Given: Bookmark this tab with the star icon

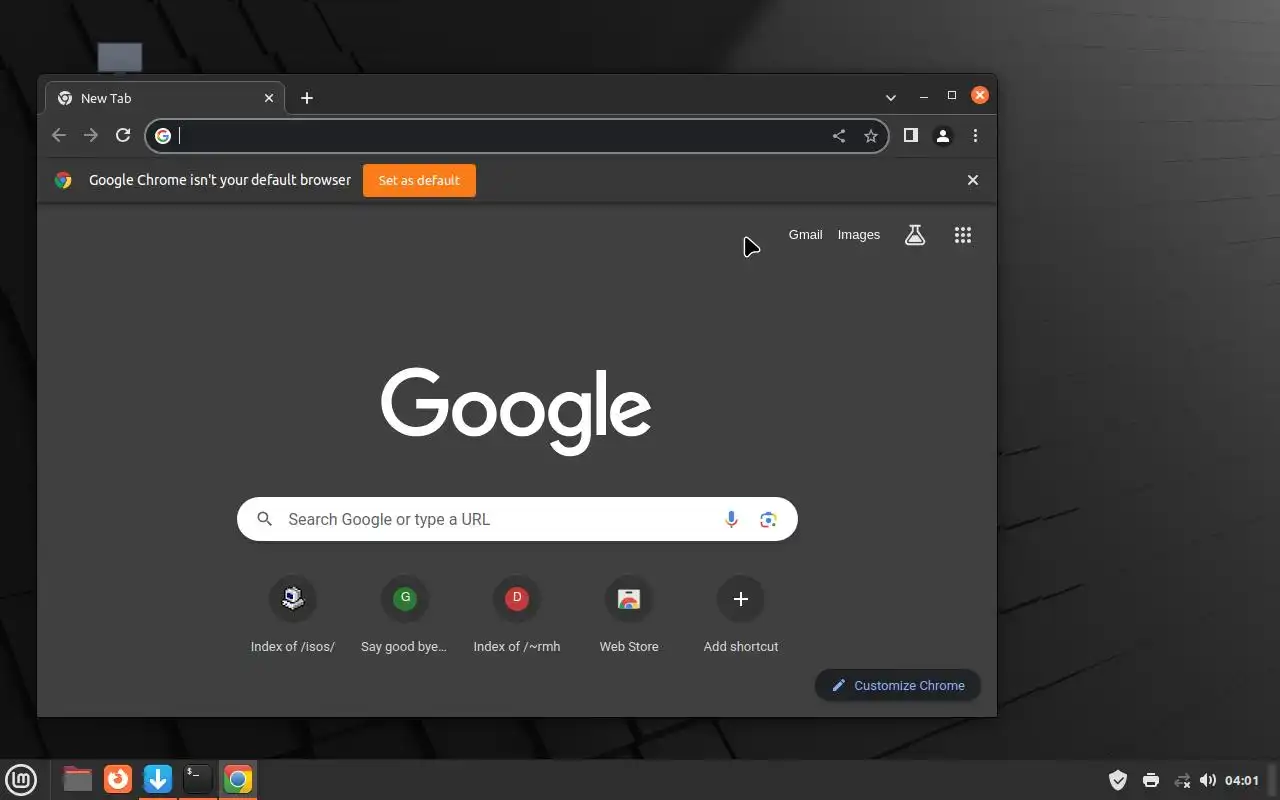Looking at the screenshot, I should 871,136.
